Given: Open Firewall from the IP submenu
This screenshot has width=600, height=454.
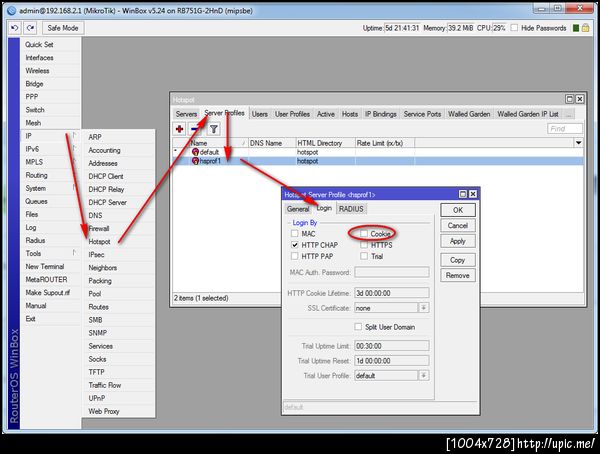Looking at the screenshot, I should [x=99, y=229].
